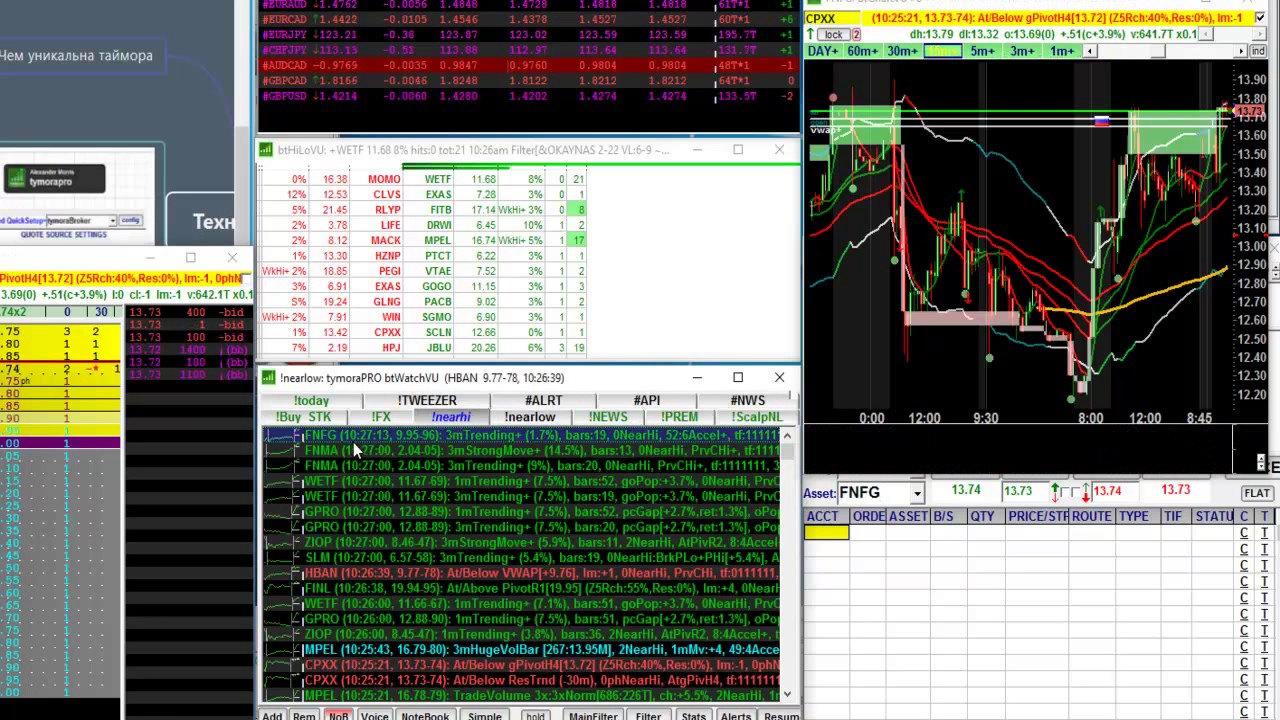Click the left arrow of the timeframe scrollbar
The height and width of the screenshot is (720, 1280).
point(1090,51)
